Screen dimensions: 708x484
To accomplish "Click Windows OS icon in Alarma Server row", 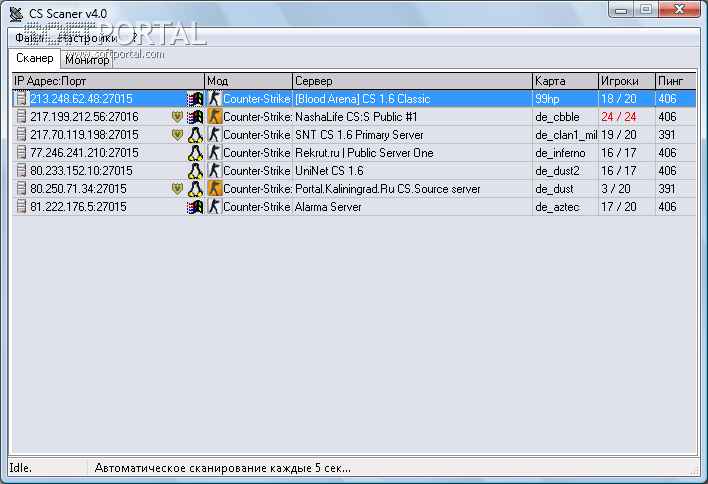I will tap(195, 207).
